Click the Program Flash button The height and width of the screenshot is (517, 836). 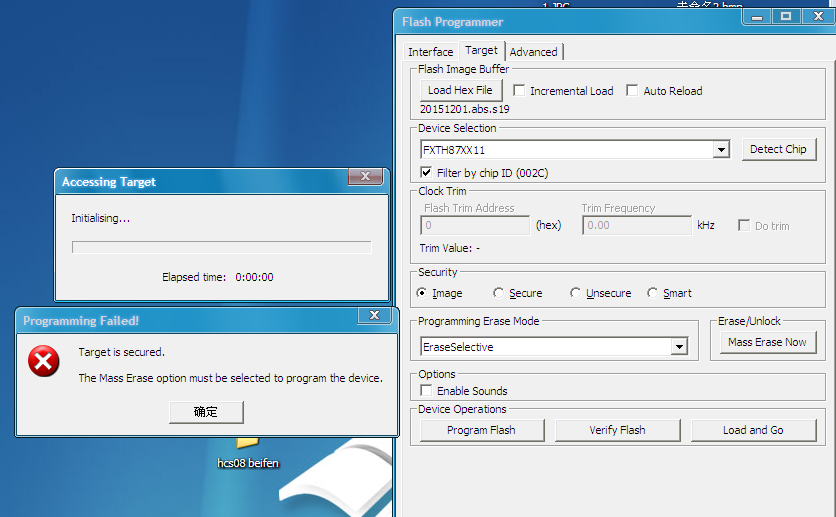click(x=481, y=430)
